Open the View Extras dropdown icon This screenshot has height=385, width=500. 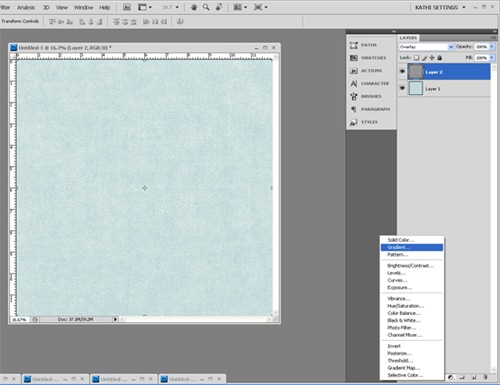pyautogui.click(x=145, y=7)
